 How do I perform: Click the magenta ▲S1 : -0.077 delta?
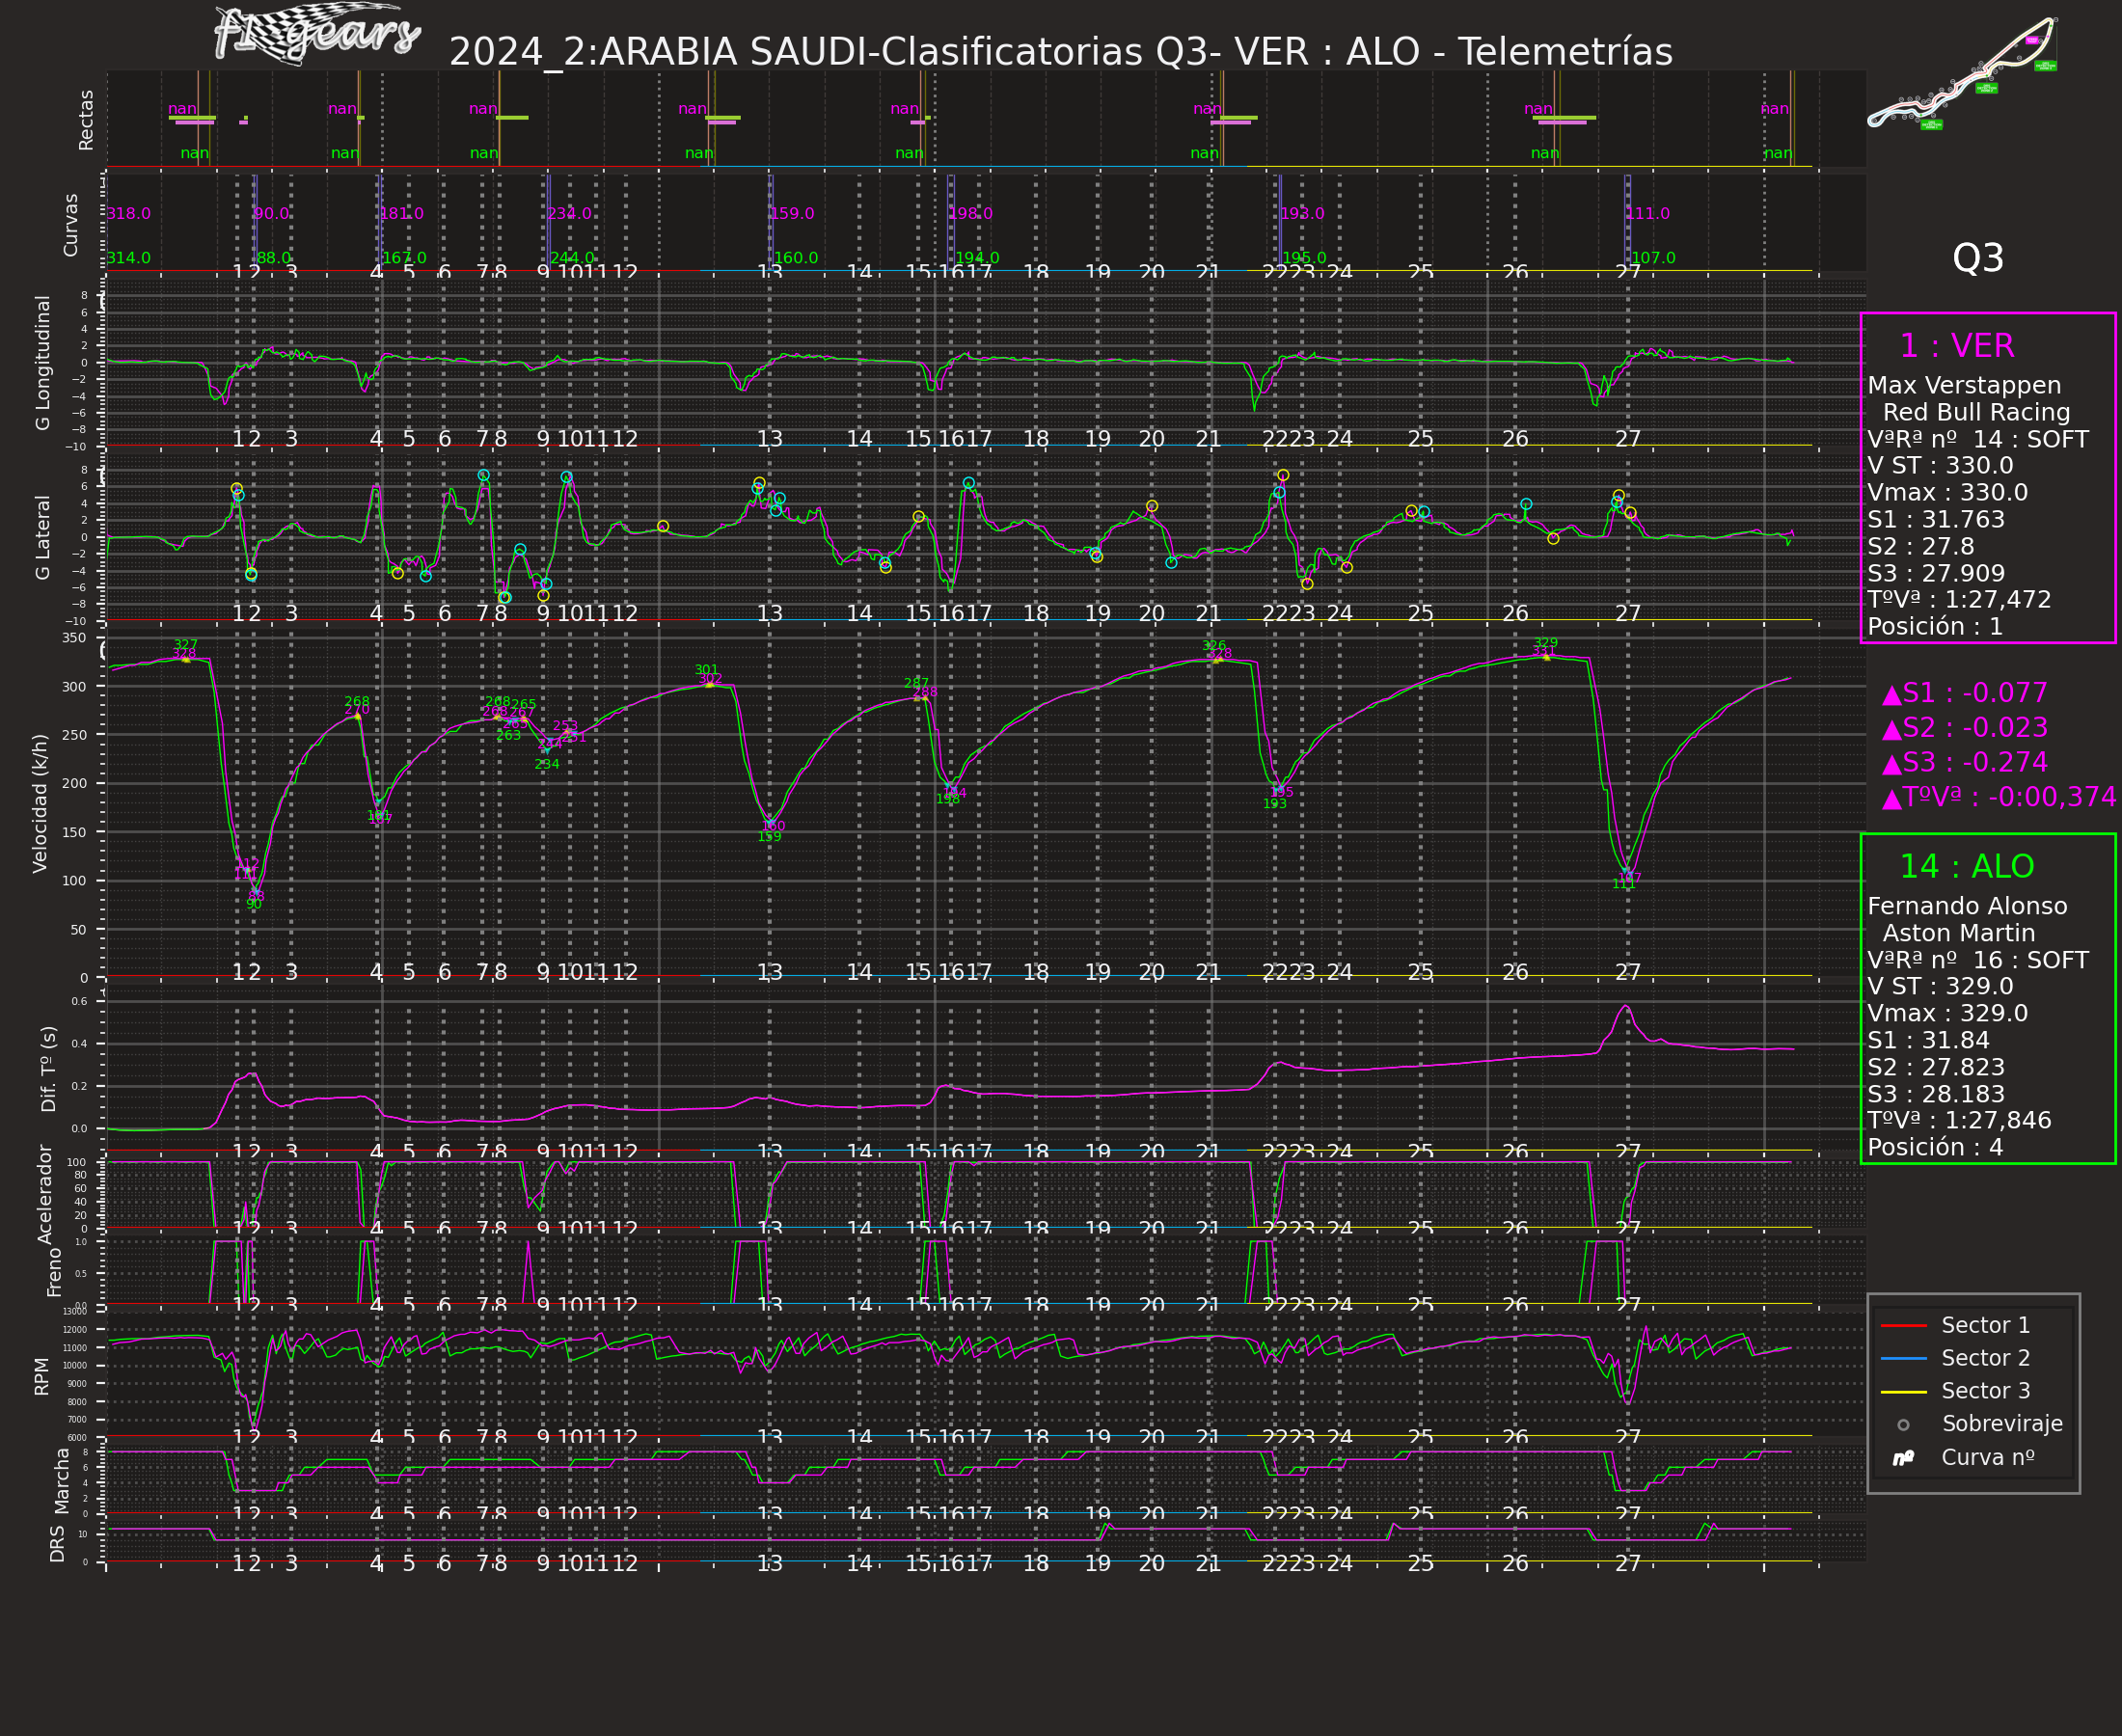coord(1964,693)
